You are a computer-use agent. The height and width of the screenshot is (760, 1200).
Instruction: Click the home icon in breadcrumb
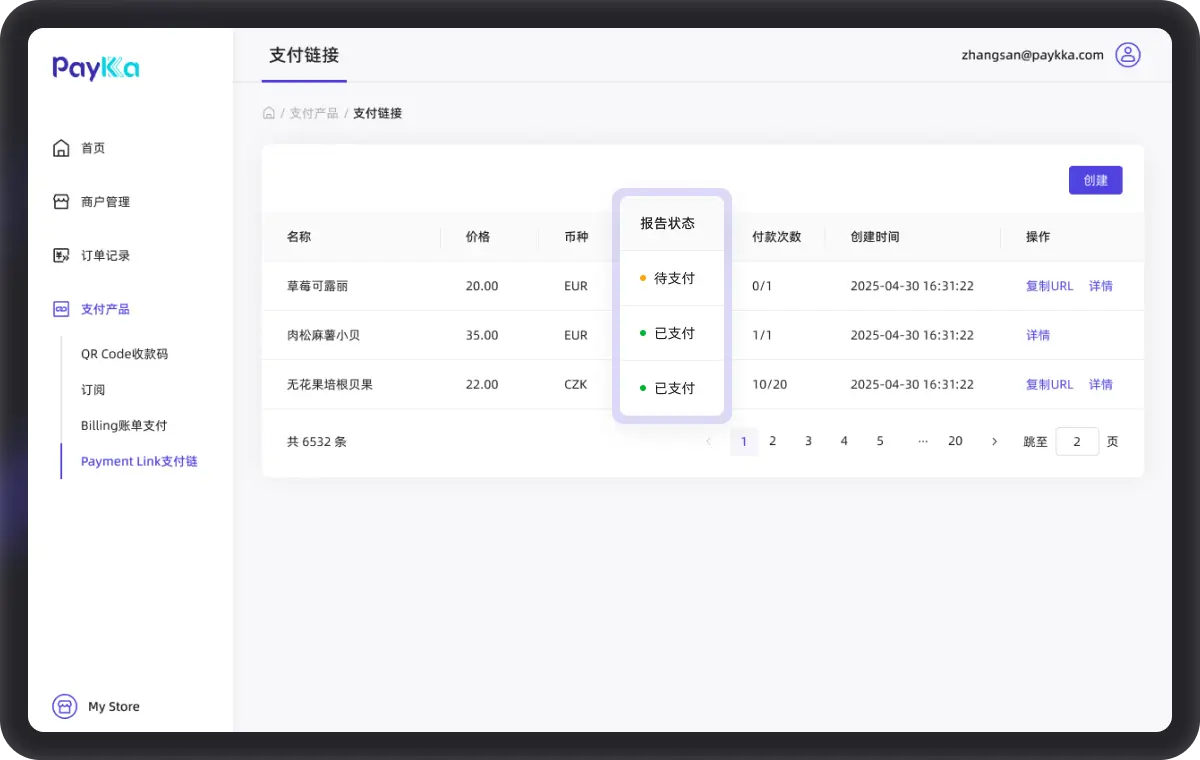(x=269, y=113)
